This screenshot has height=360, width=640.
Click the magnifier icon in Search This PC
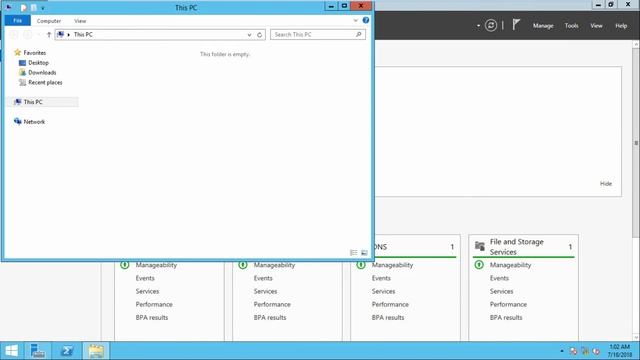[358, 34]
